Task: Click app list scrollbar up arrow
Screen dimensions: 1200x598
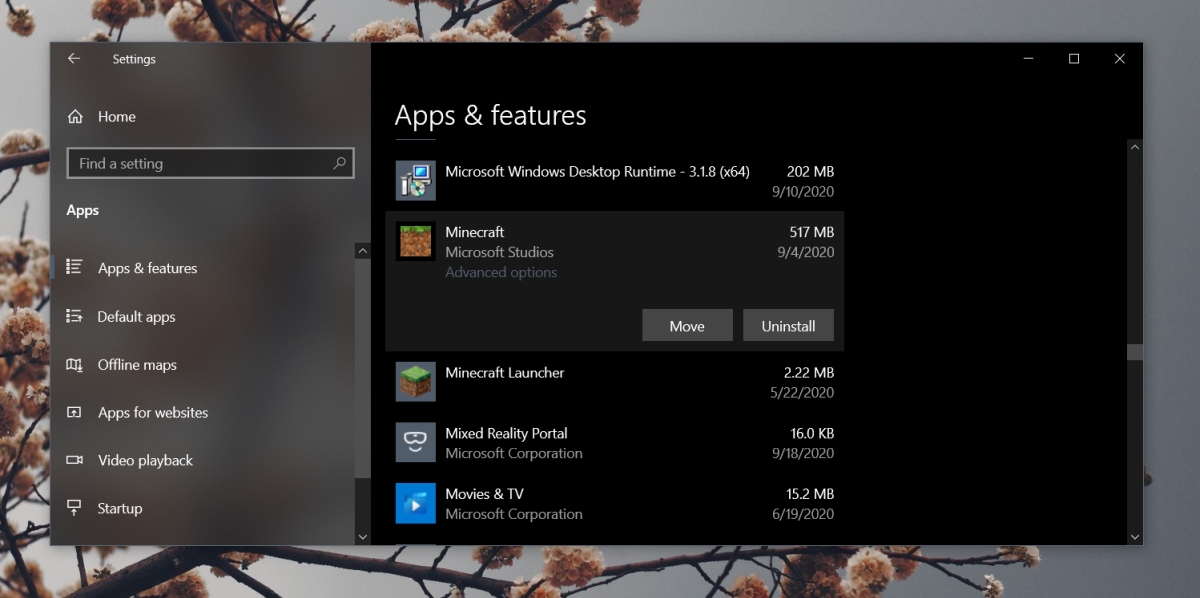Action: (1134, 147)
